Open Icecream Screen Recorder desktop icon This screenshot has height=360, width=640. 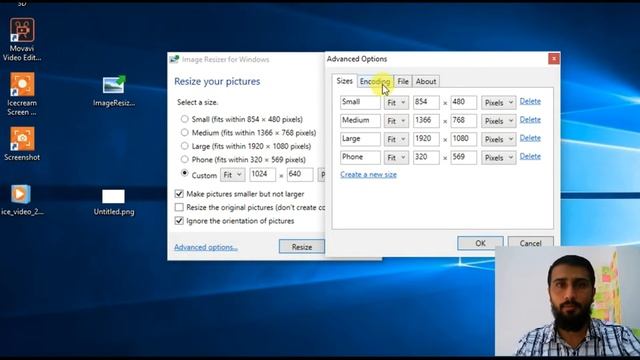(x=22, y=94)
